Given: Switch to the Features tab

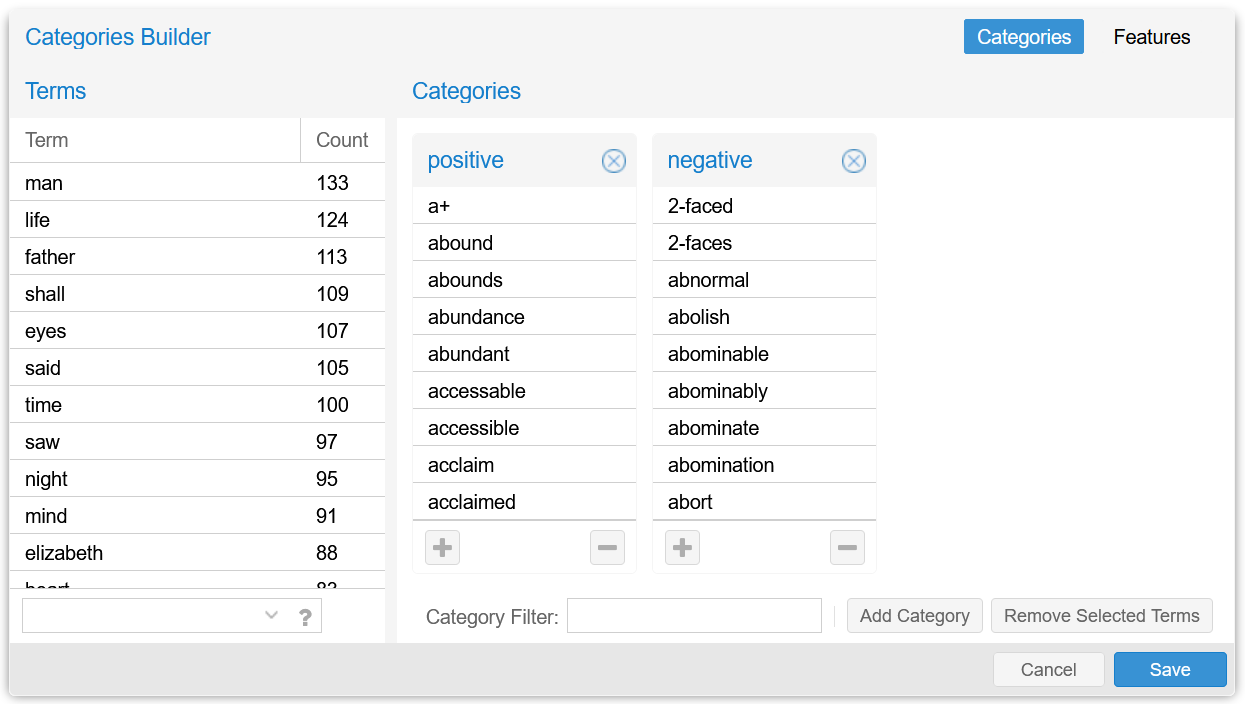Looking at the screenshot, I should [1151, 36].
